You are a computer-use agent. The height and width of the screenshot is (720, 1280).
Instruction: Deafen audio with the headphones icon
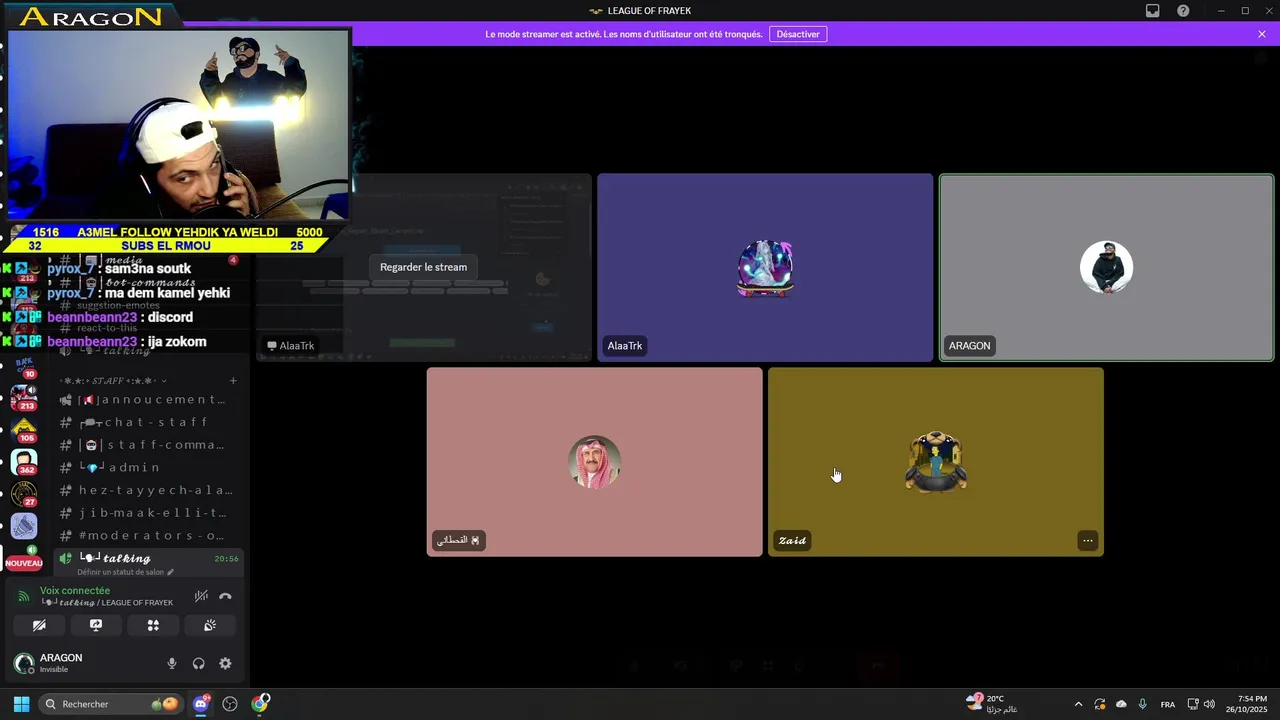click(x=199, y=663)
